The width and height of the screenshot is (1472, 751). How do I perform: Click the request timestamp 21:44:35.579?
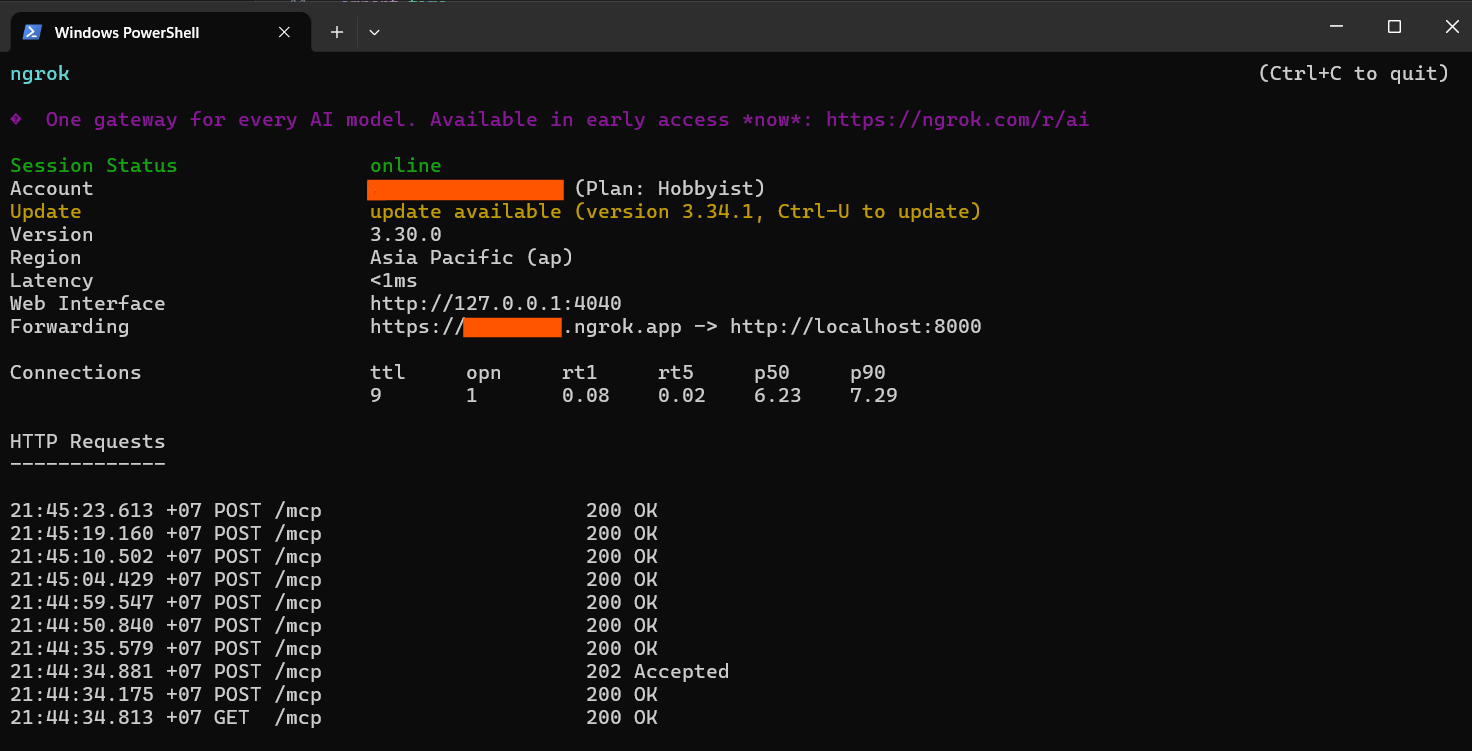[x=82, y=649]
